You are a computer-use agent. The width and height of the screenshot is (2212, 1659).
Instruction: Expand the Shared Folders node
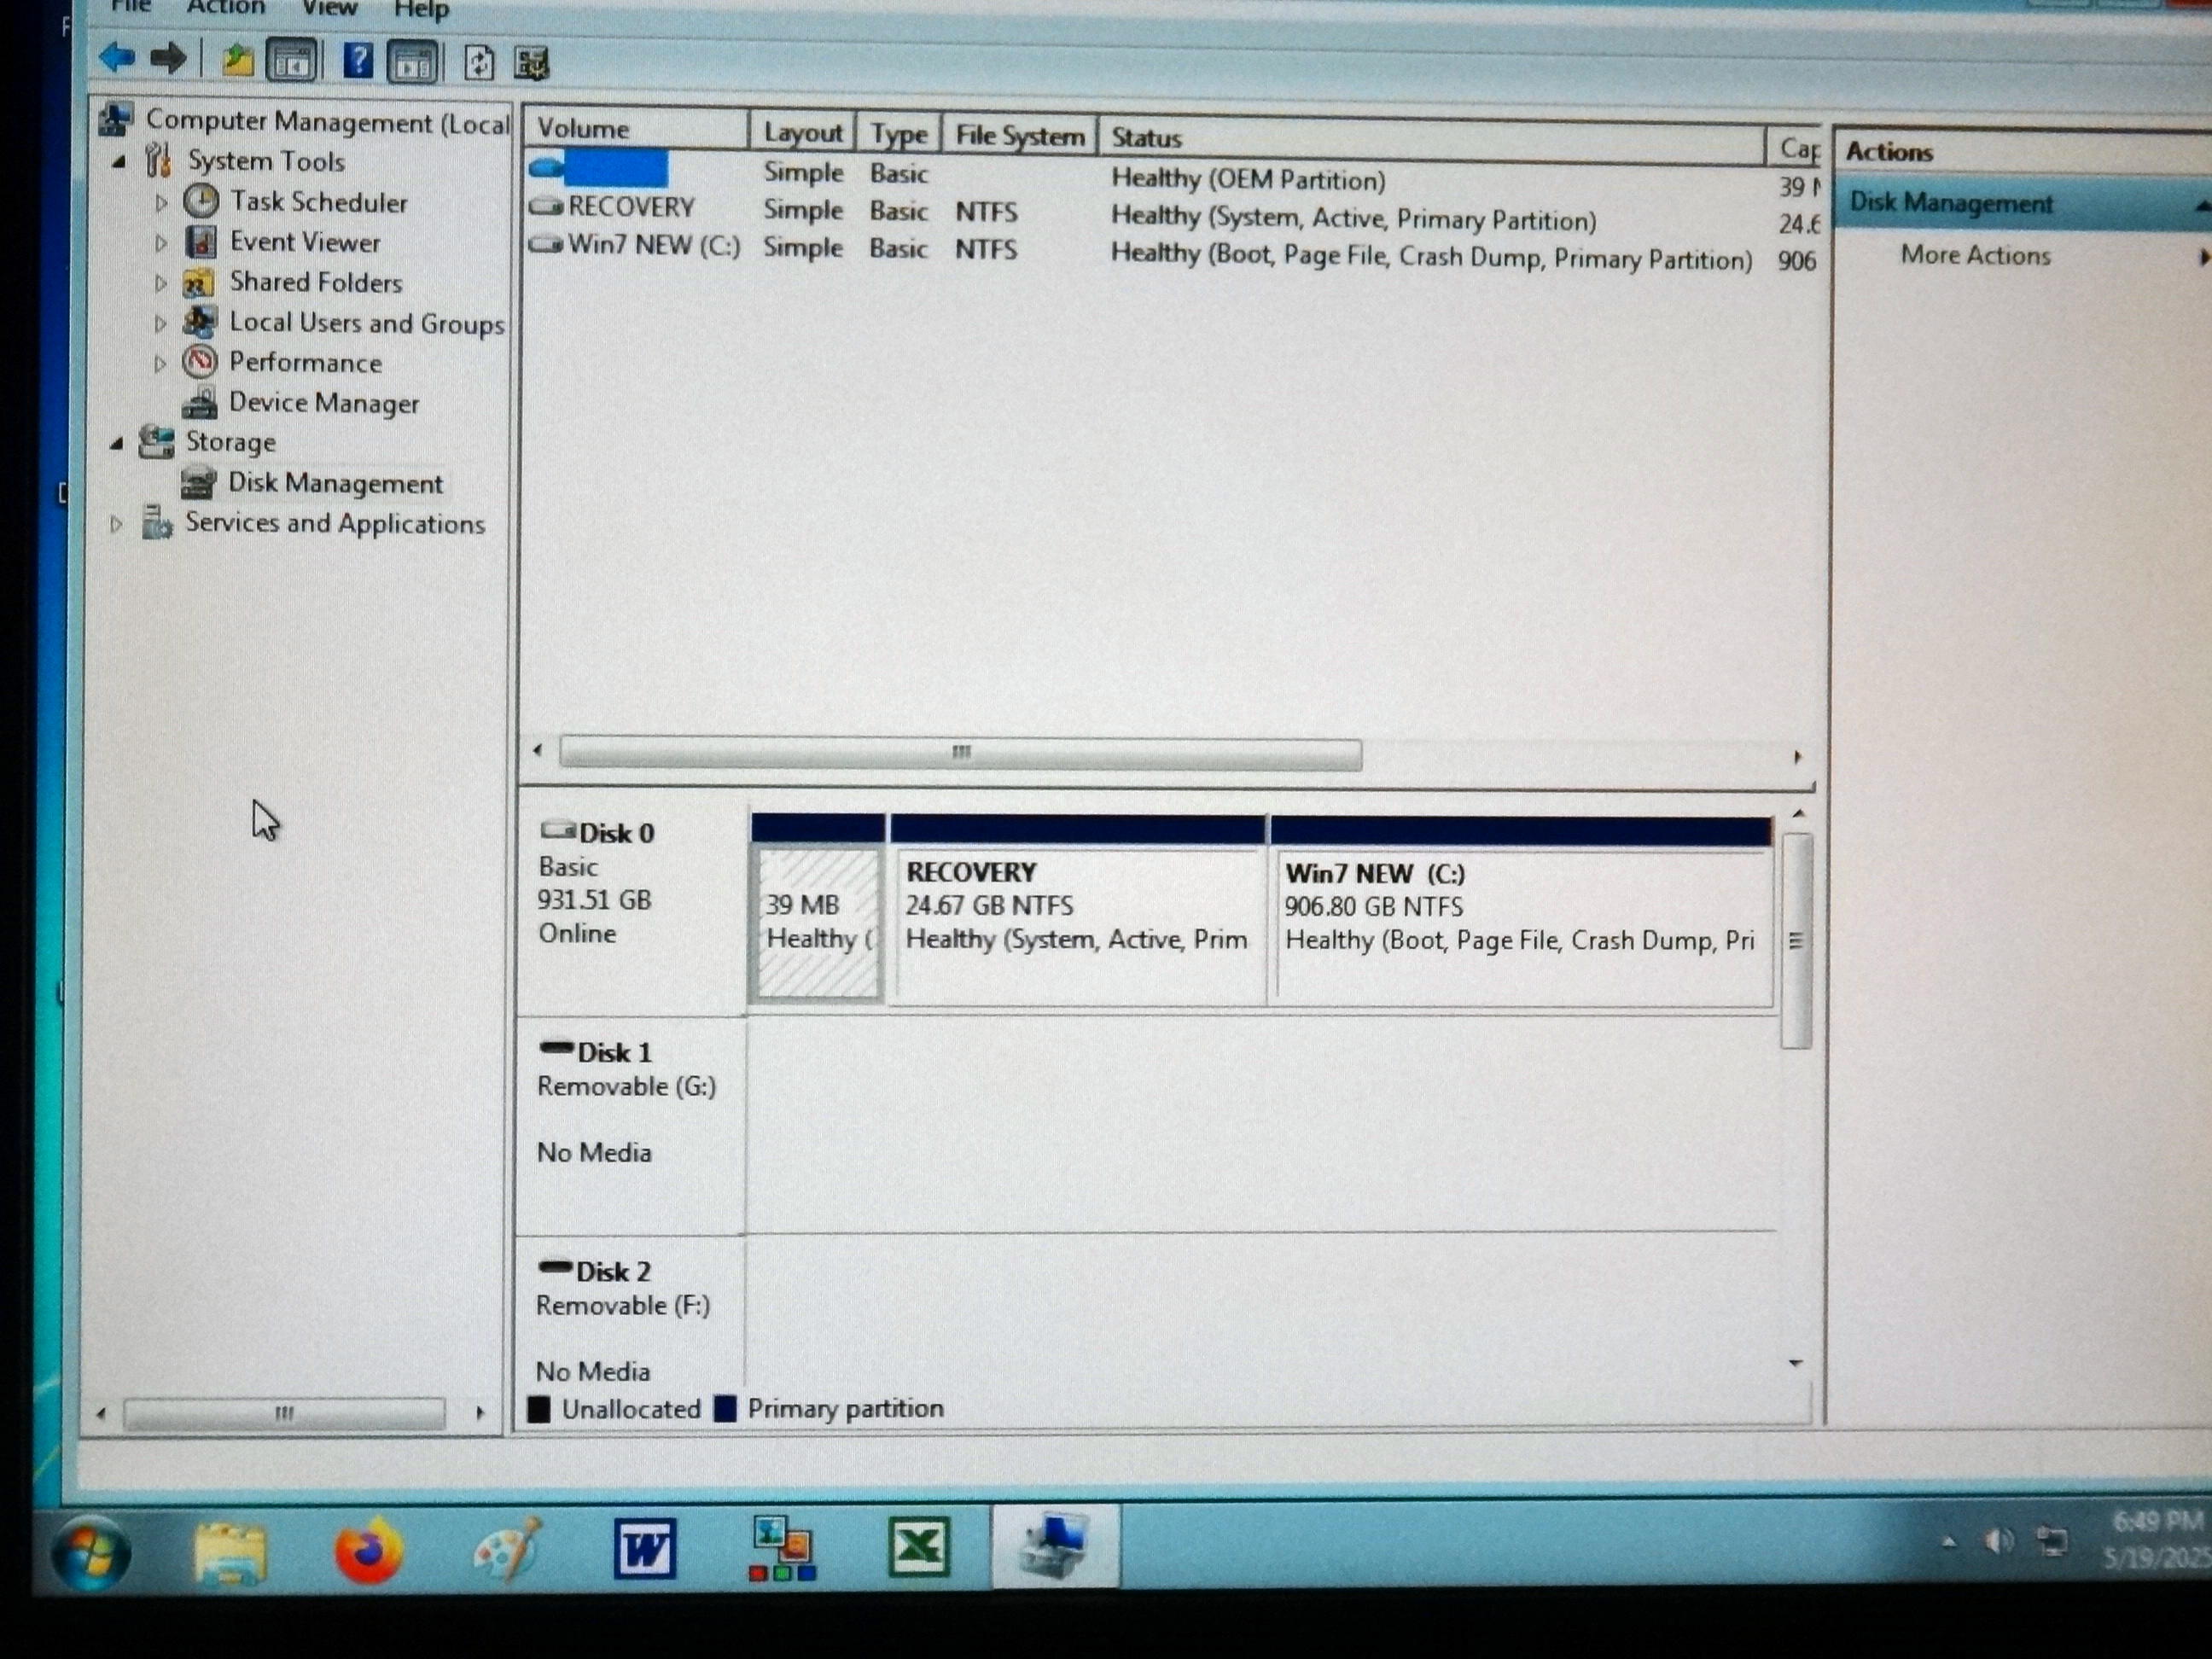(x=161, y=283)
